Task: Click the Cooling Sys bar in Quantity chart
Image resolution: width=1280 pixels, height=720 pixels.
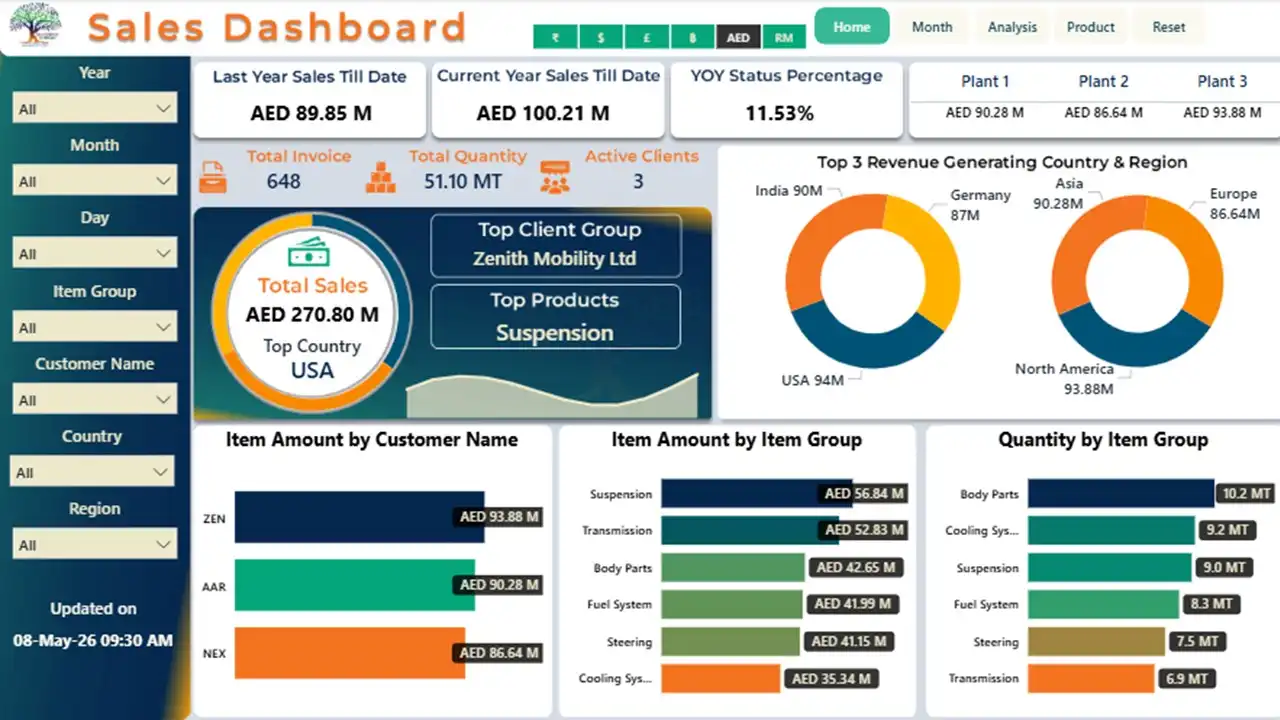Action: [x=1111, y=530]
